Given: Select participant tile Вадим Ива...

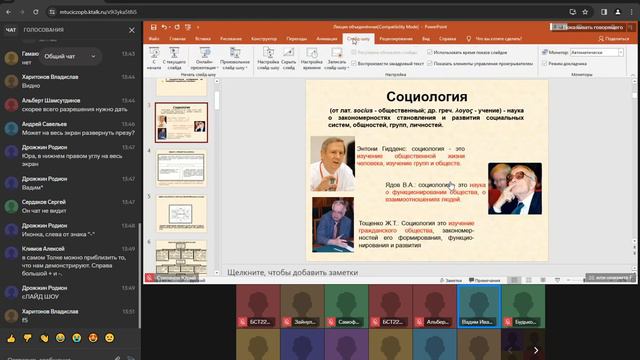Looking at the screenshot, I should click(x=479, y=307).
